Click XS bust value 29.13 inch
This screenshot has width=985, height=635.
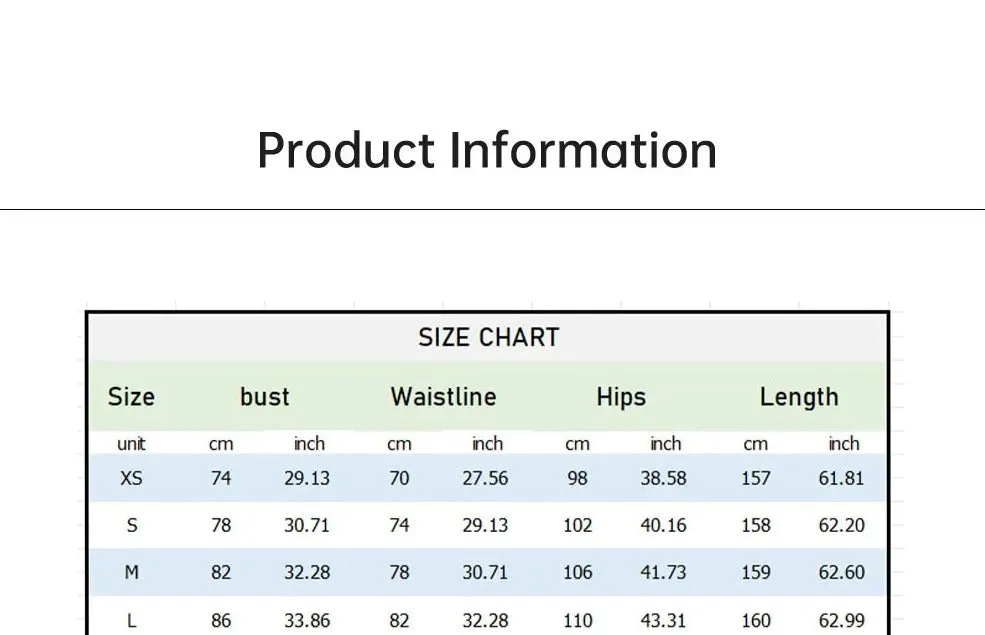tap(307, 479)
